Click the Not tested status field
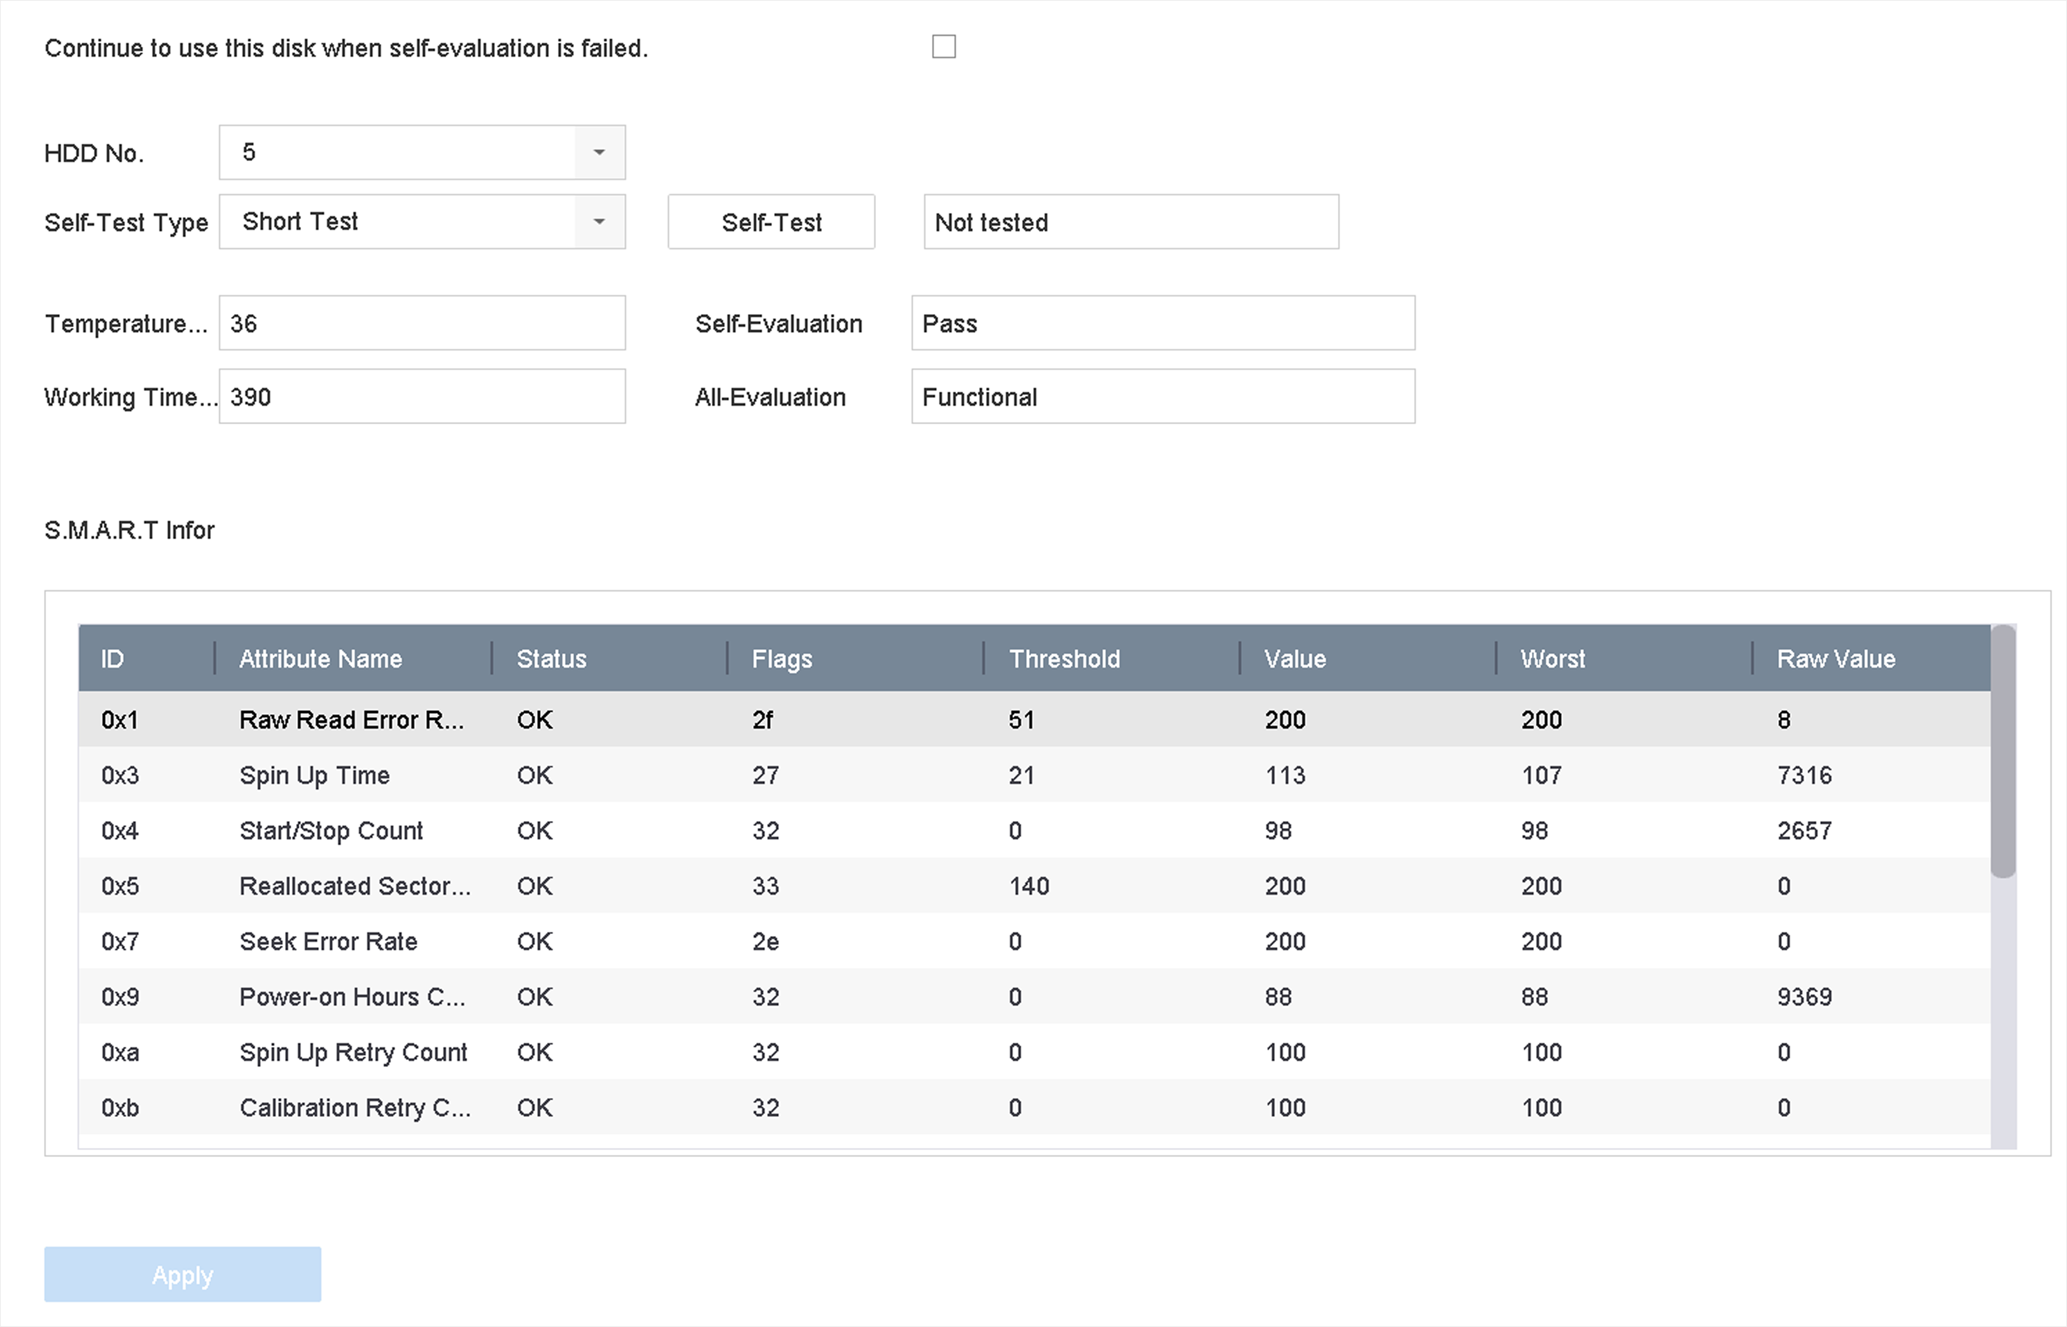The height and width of the screenshot is (1327, 2067). click(x=1130, y=222)
